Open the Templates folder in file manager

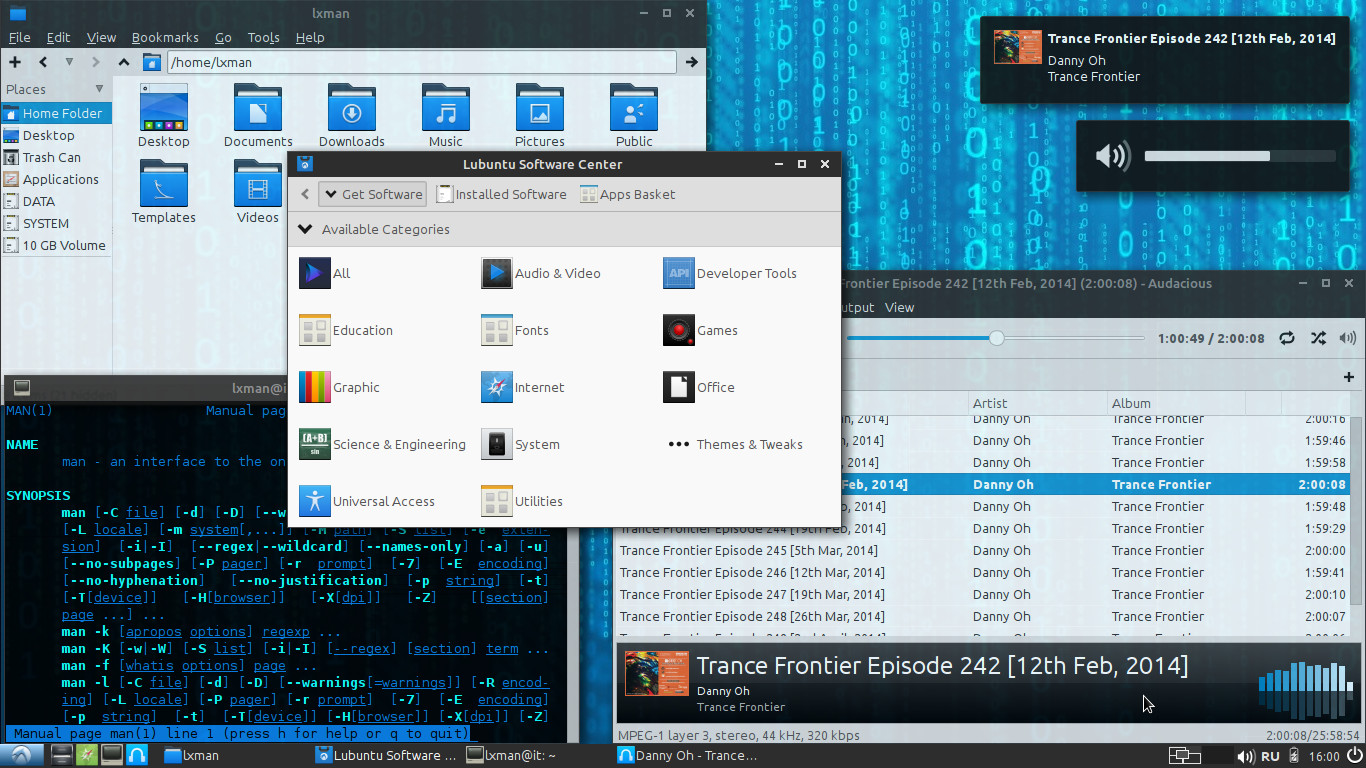click(164, 192)
